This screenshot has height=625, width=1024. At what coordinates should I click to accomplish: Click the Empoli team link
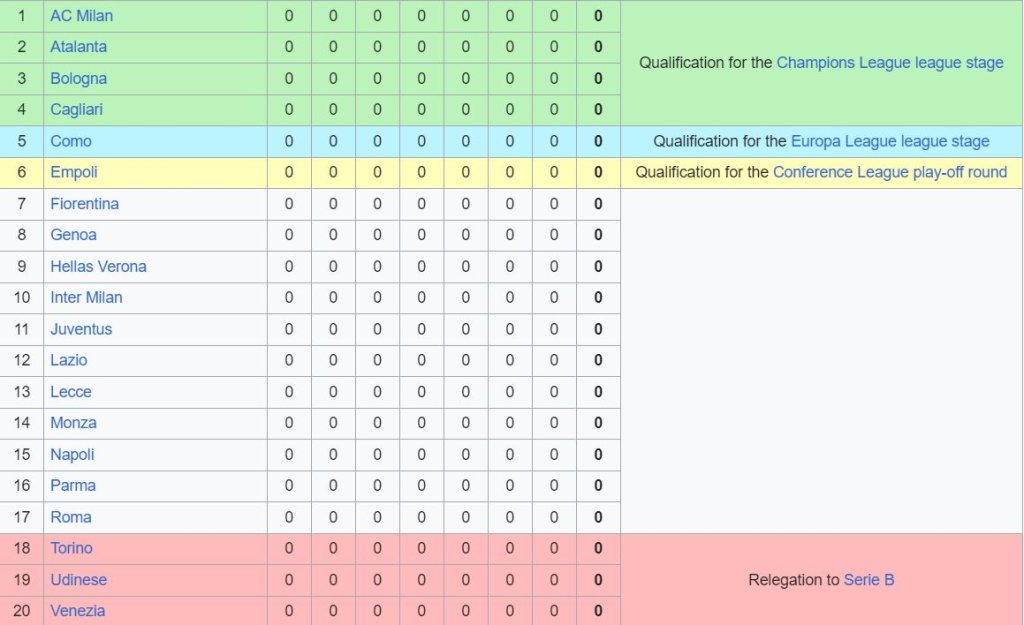[74, 172]
